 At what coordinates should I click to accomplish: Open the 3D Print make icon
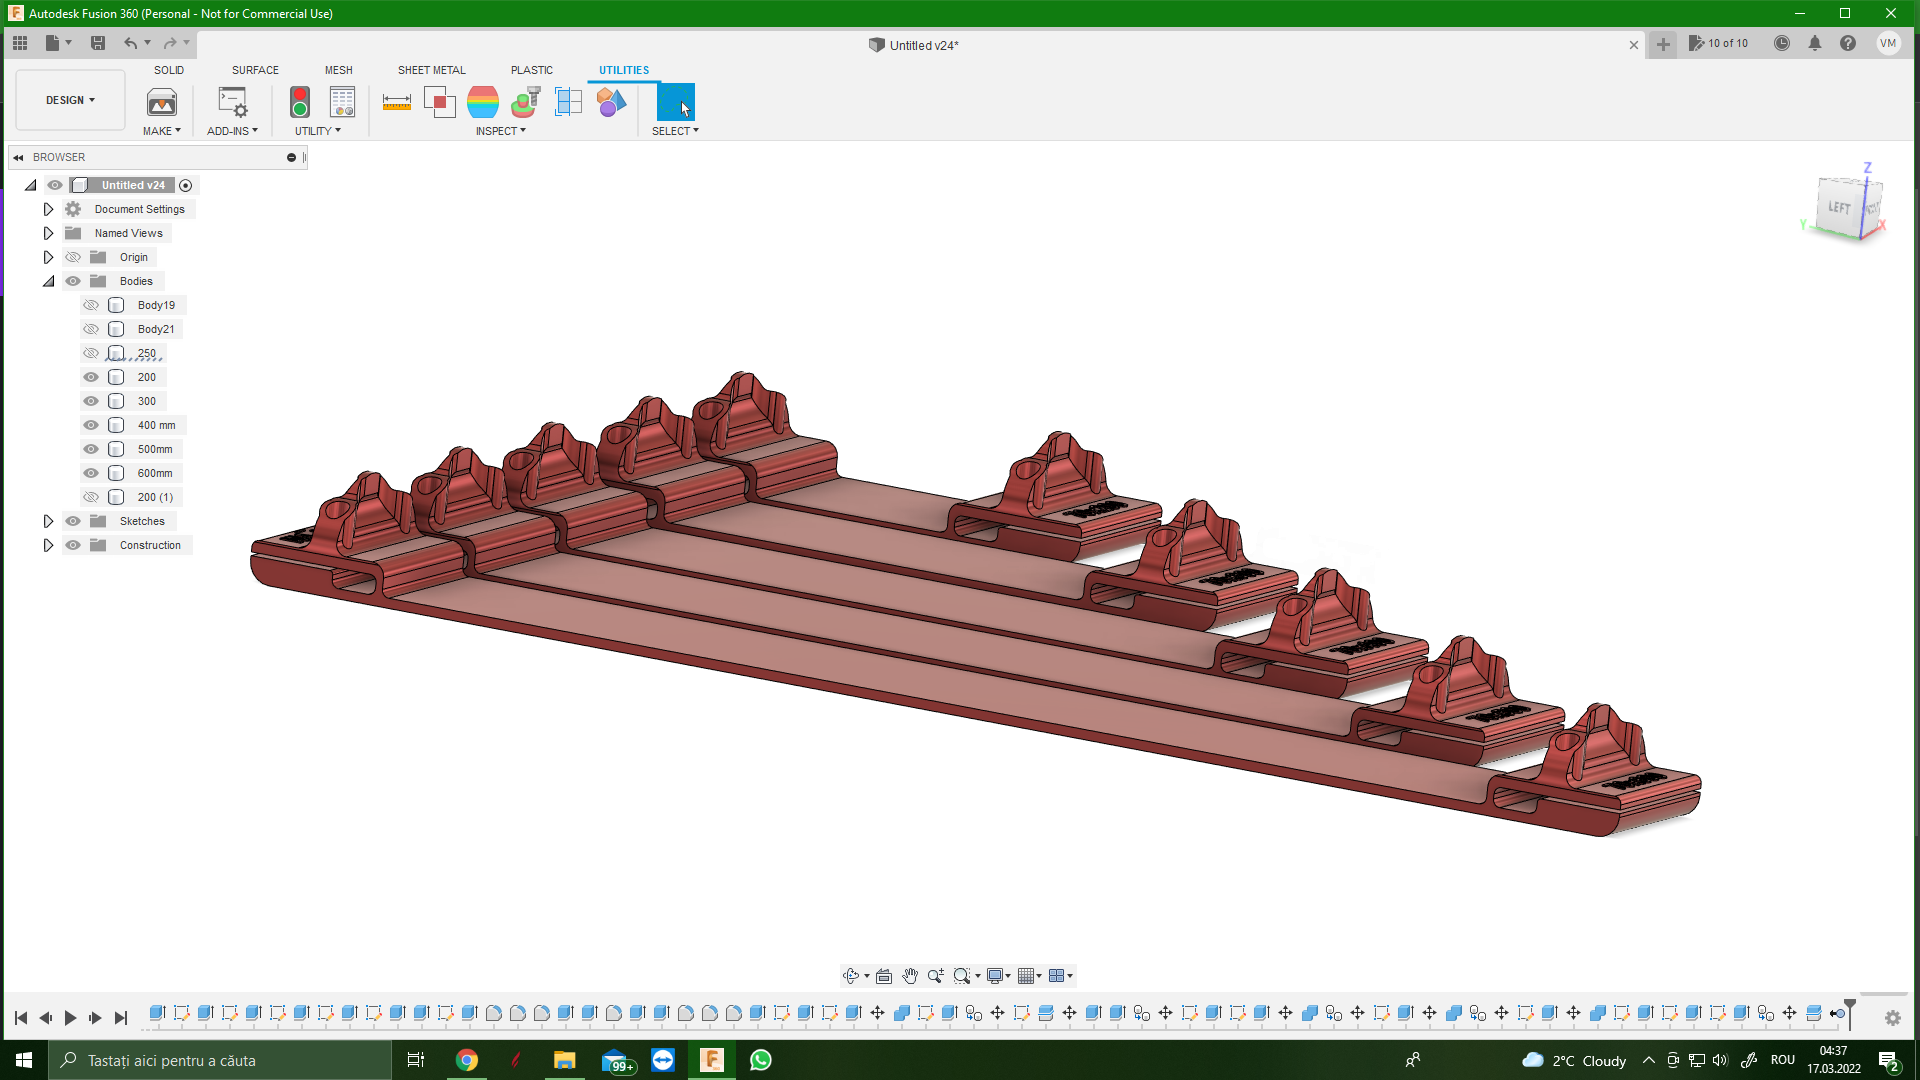(162, 102)
